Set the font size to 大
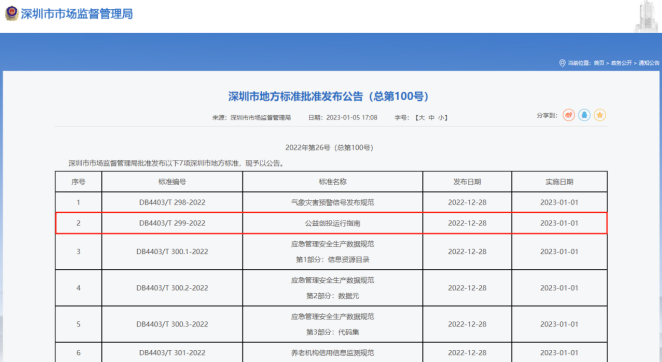This screenshot has width=662, height=362. click(421, 118)
